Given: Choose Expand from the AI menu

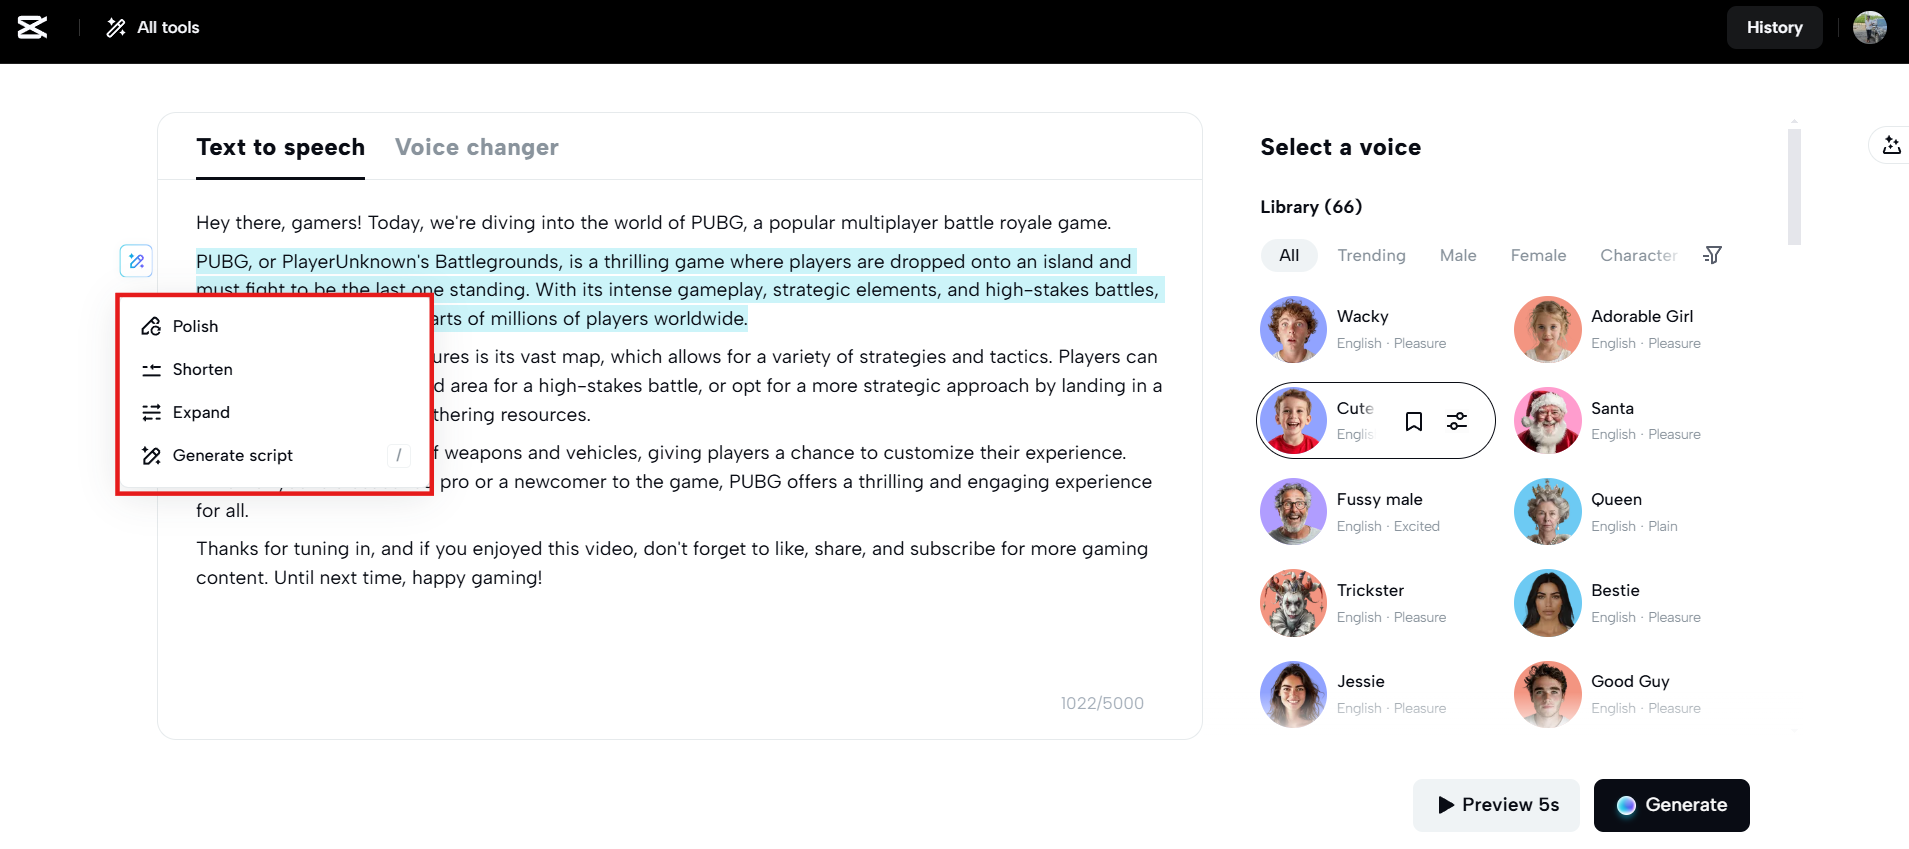Looking at the screenshot, I should [201, 412].
